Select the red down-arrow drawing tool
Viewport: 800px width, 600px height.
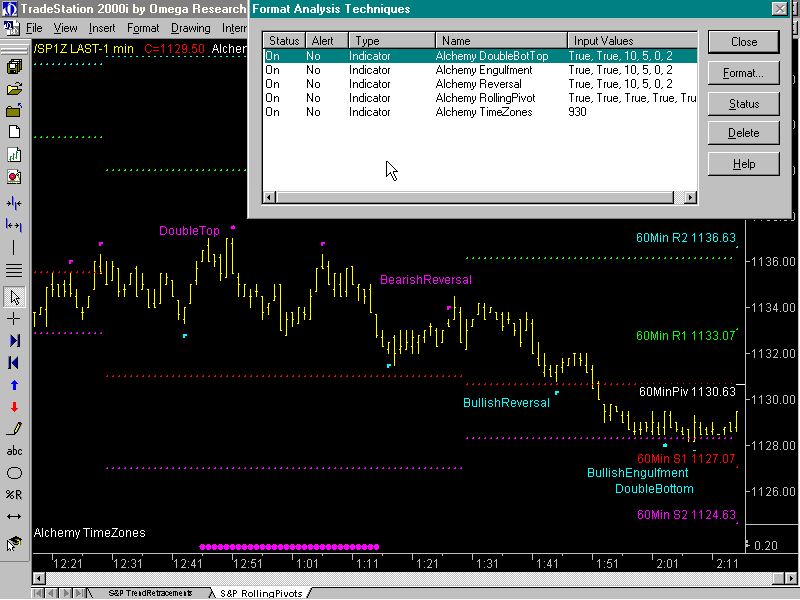click(x=14, y=407)
